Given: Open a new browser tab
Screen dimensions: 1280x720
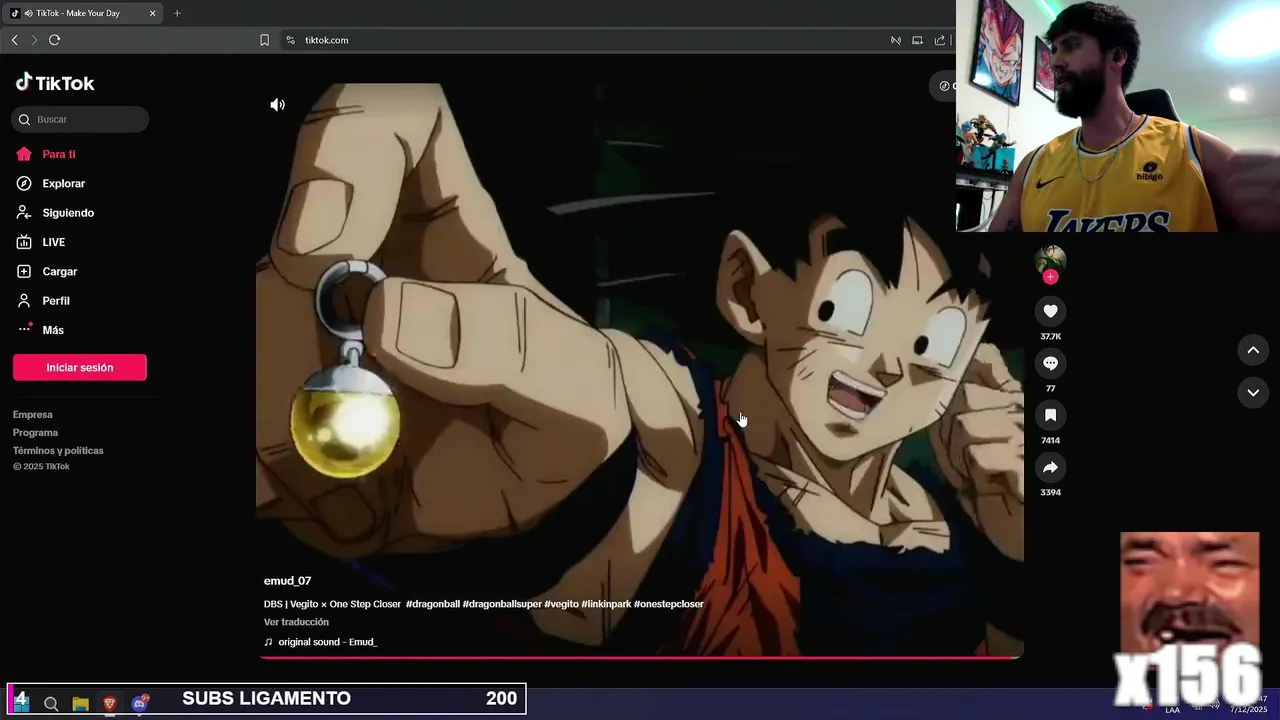Looking at the screenshot, I should pyautogui.click(x=177, y=13).
